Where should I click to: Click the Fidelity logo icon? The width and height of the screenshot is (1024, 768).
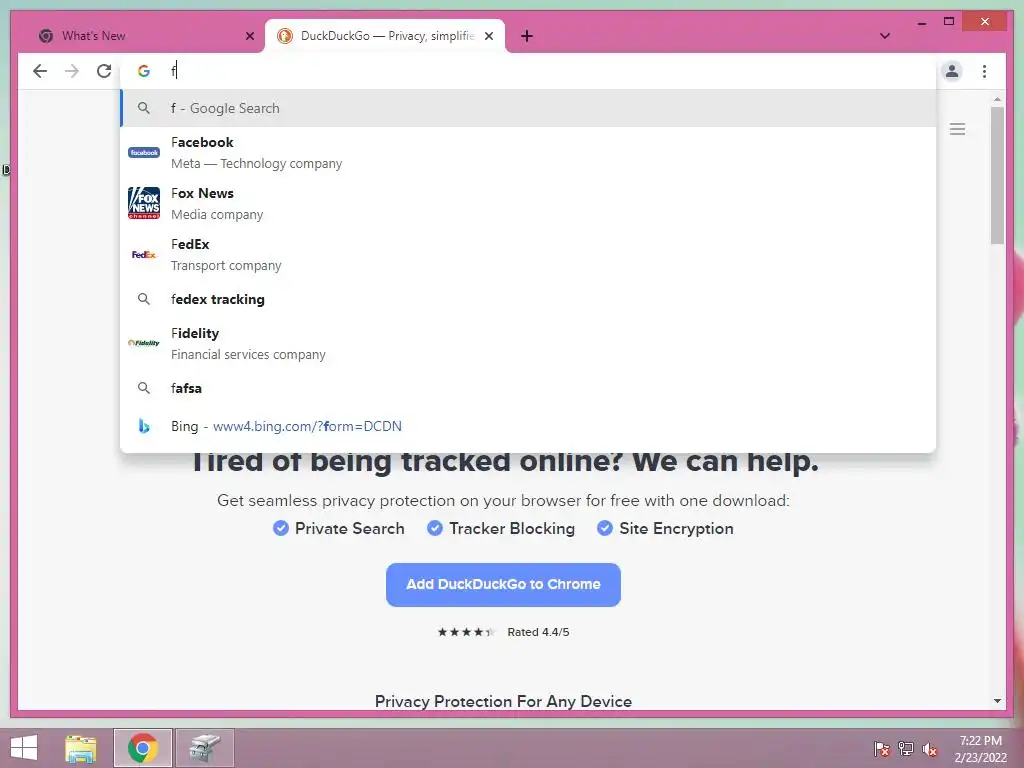[144, 343]
